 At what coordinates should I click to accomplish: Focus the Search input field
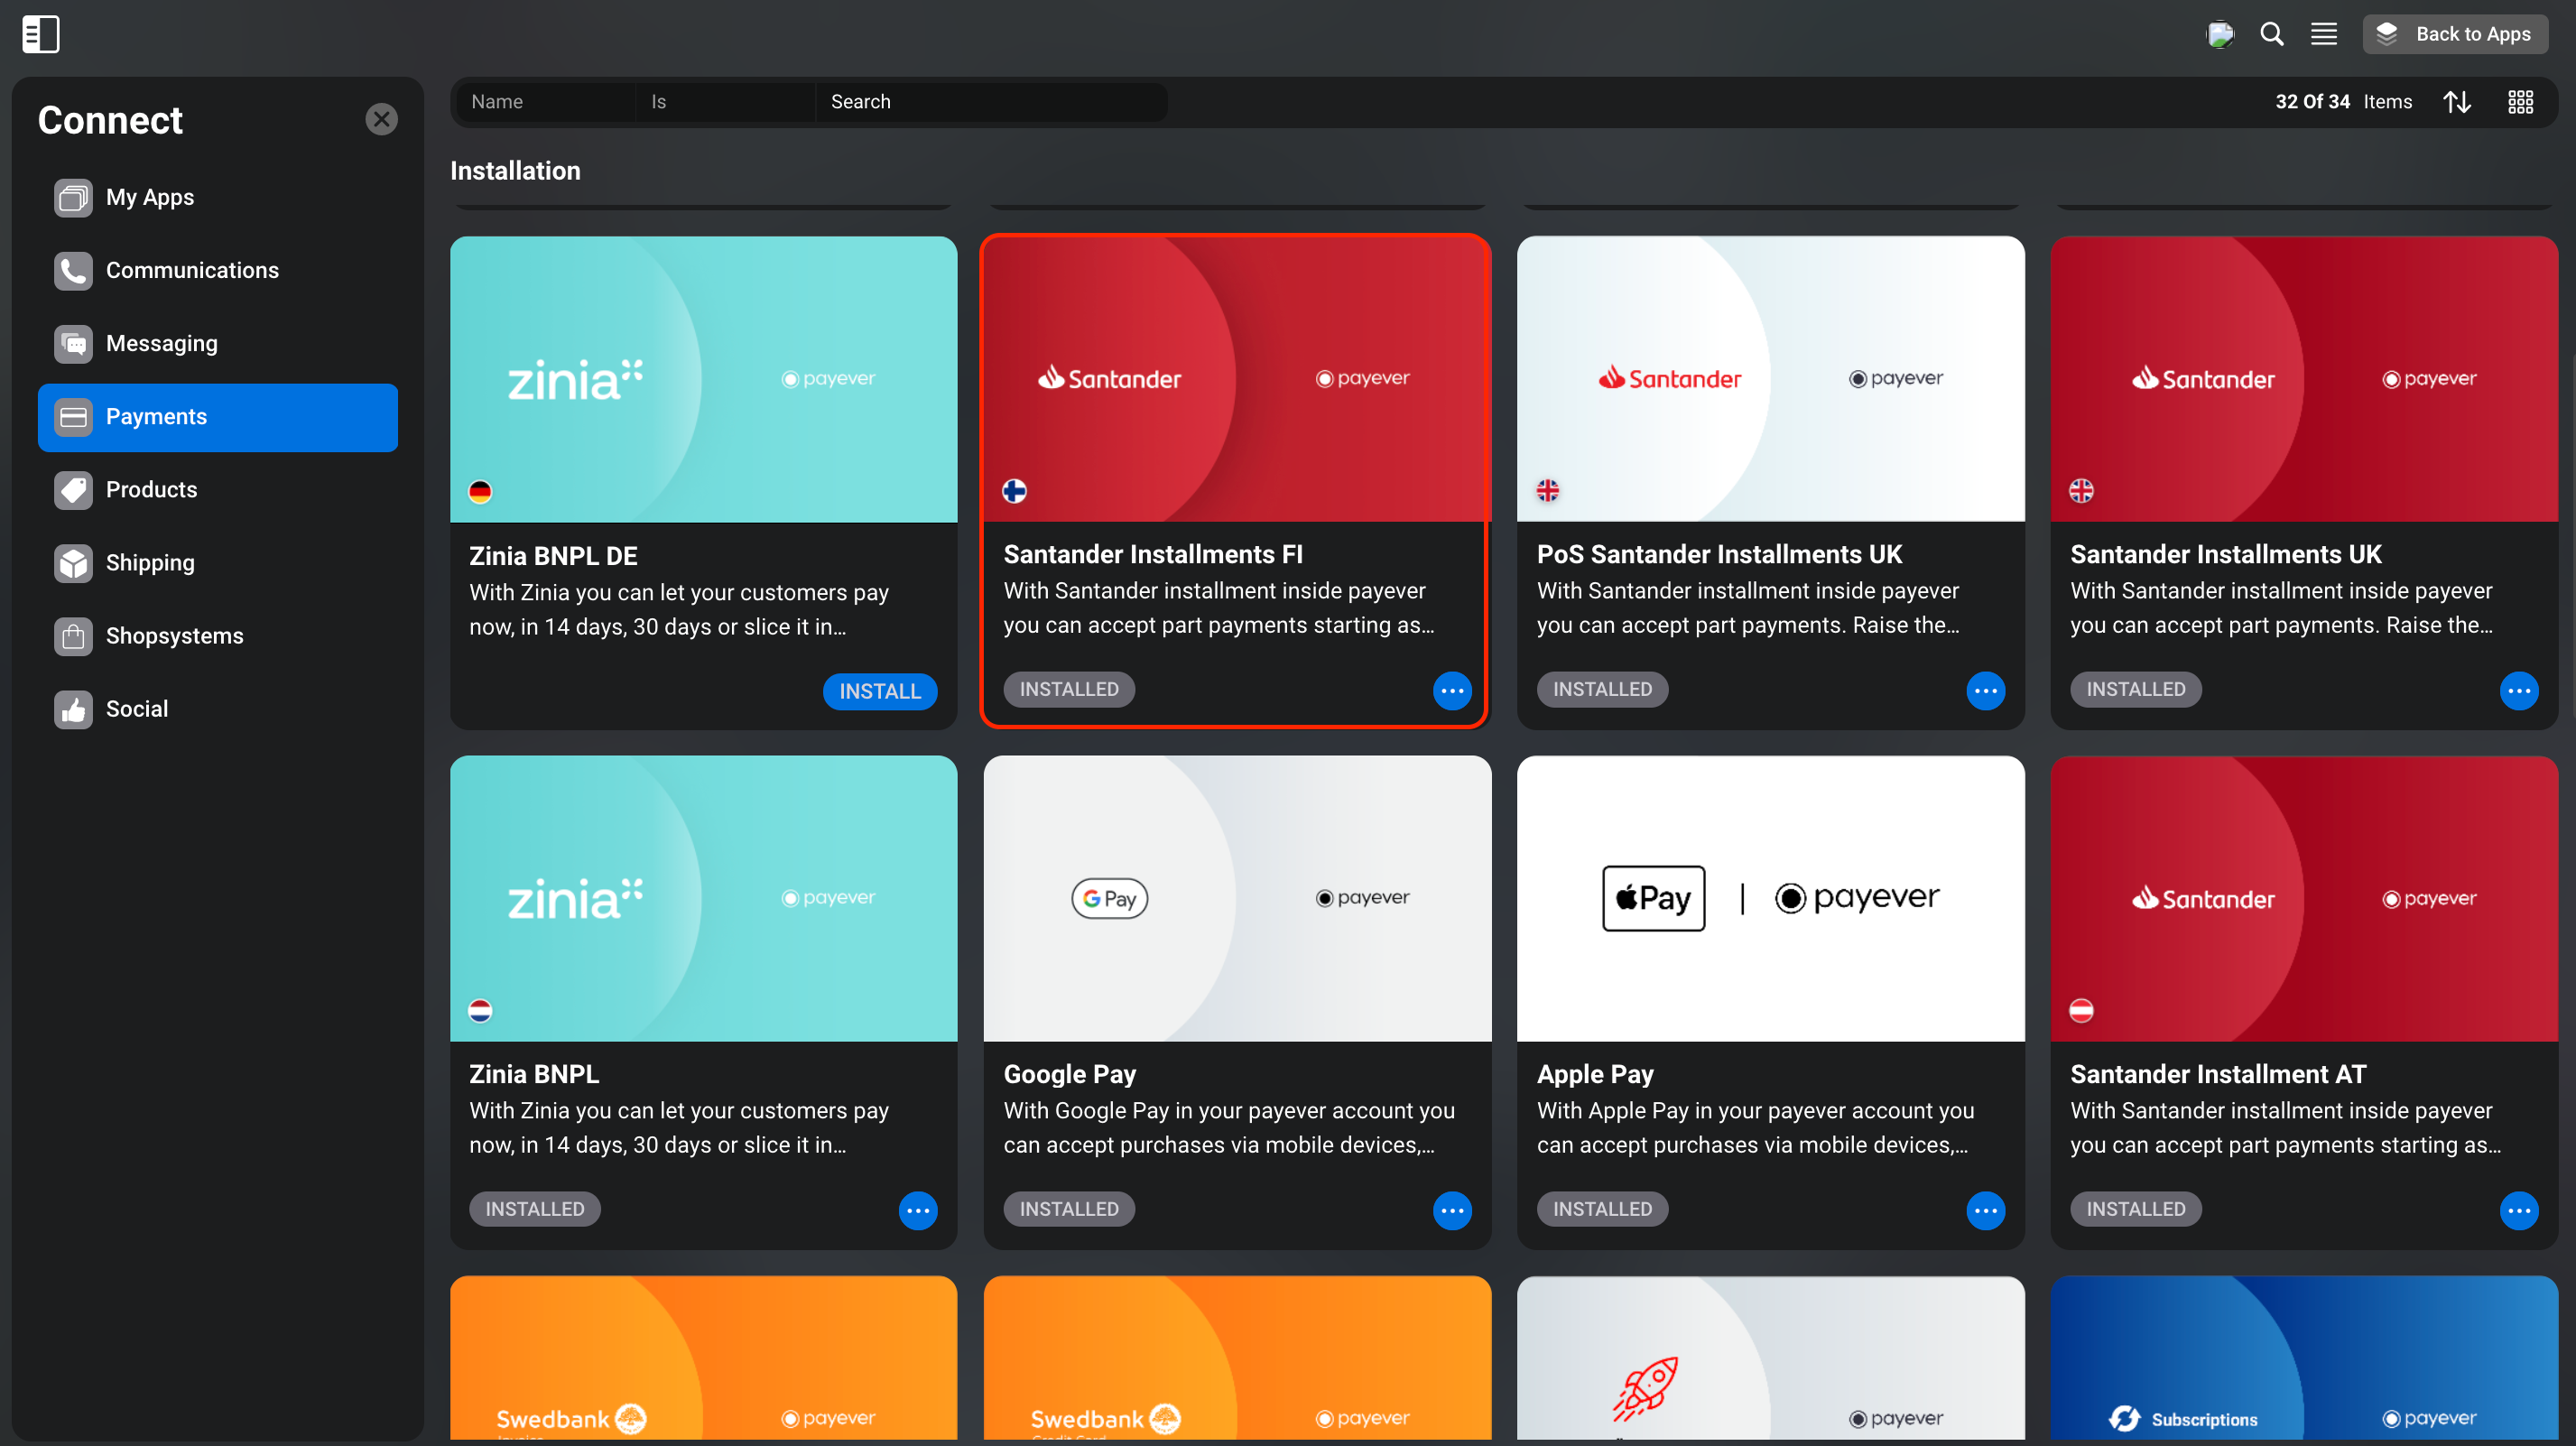[991, 102]
